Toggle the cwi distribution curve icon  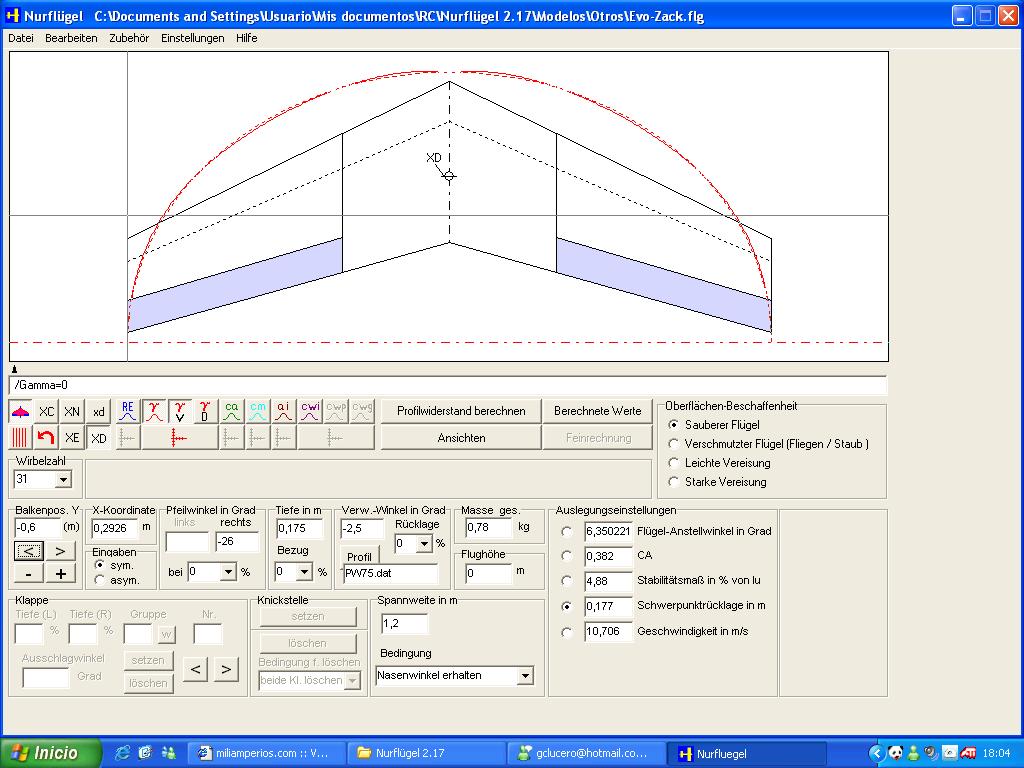(x=310, y=412)
